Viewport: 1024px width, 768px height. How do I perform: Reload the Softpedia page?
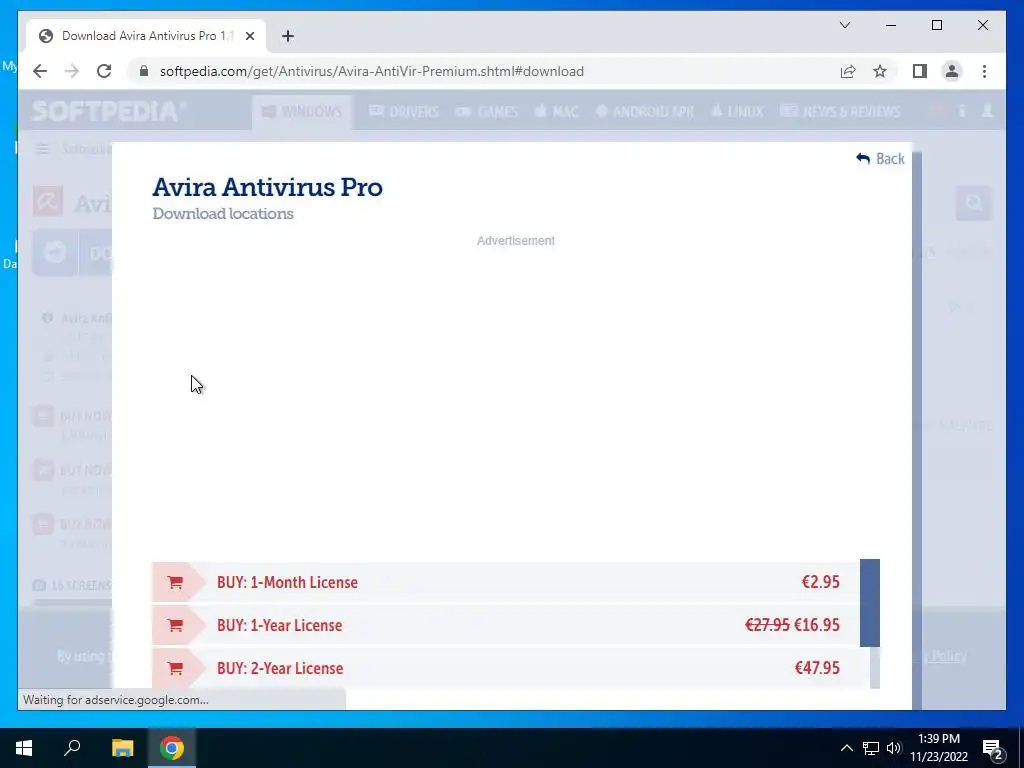[104, 71]
